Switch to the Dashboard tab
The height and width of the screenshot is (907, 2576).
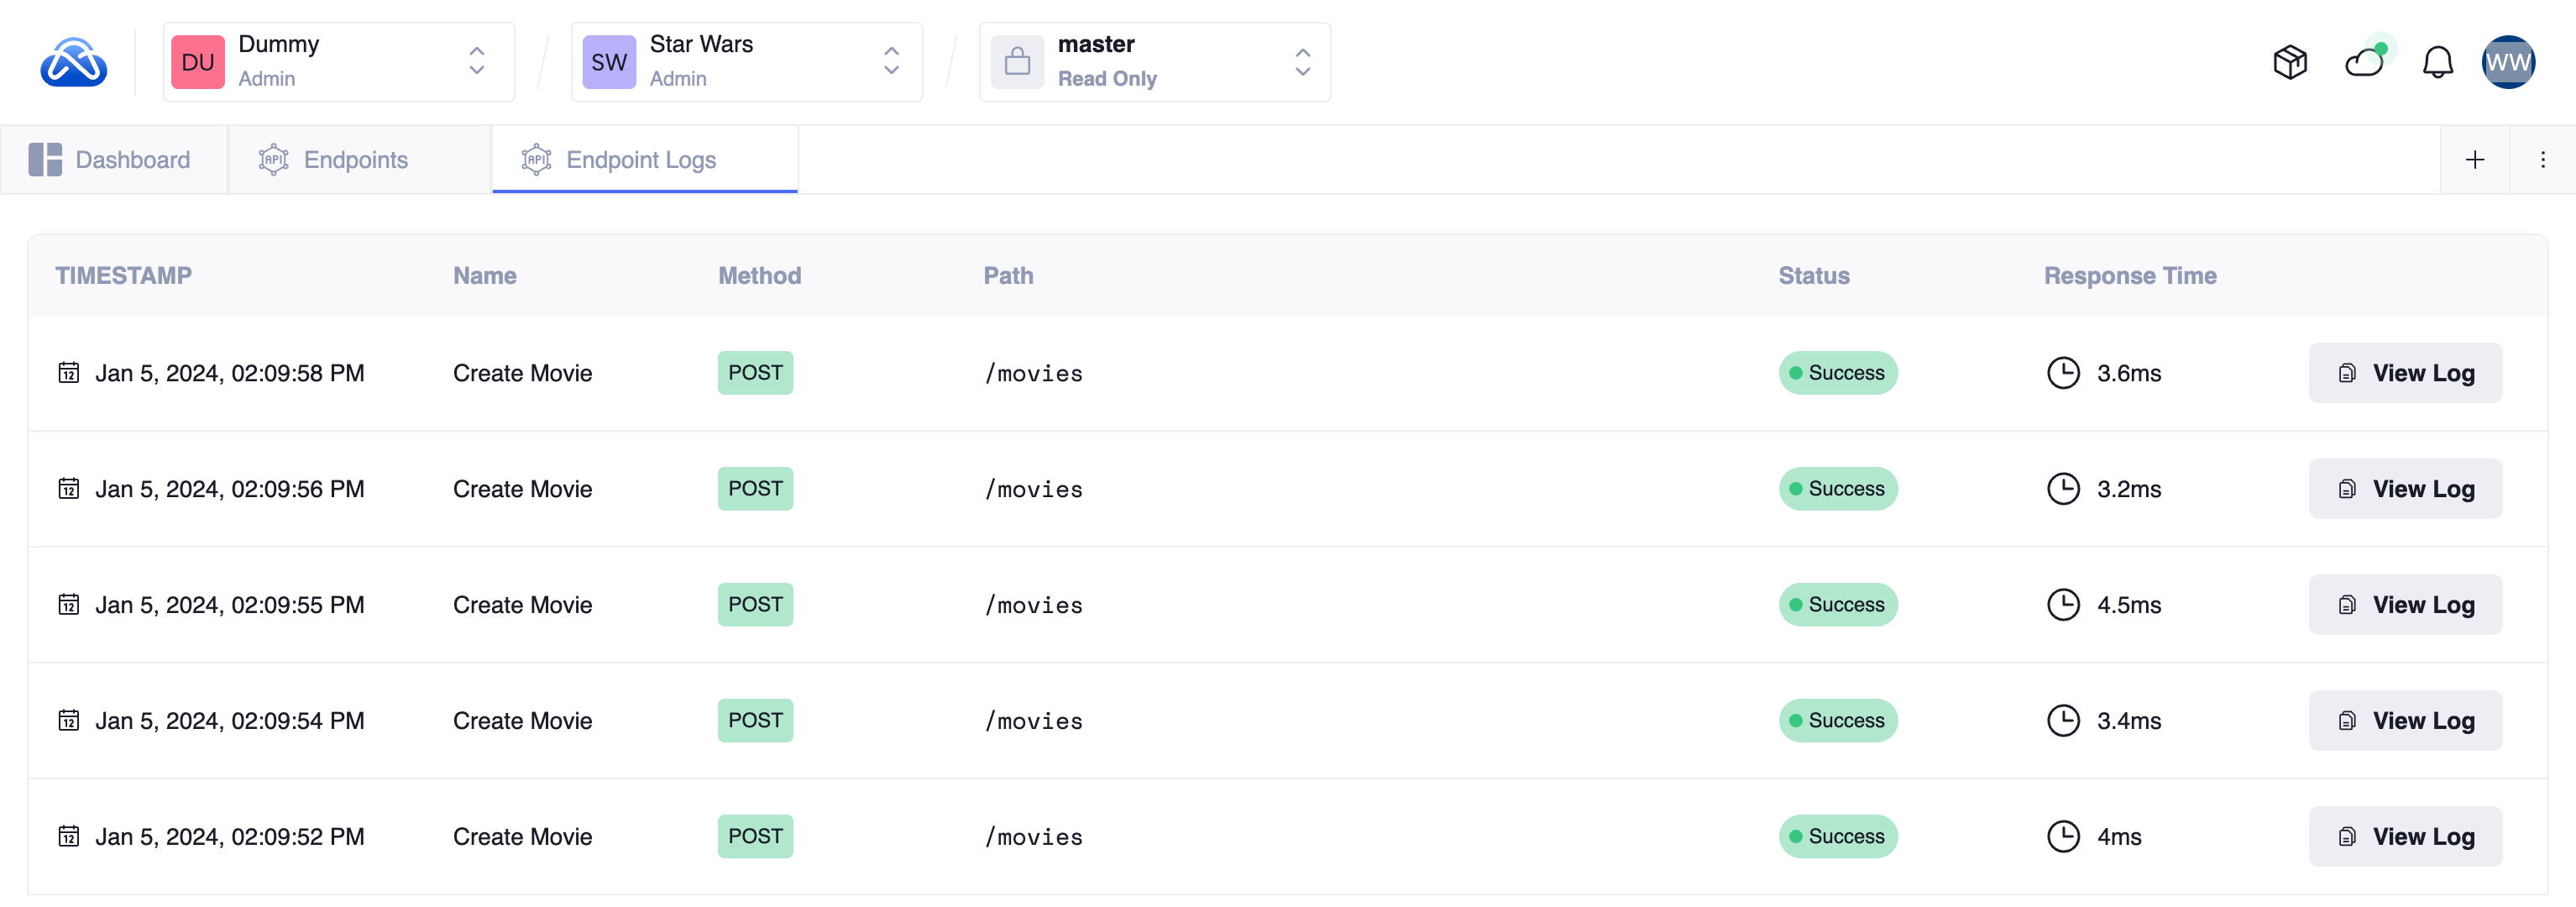coord(110,160)
